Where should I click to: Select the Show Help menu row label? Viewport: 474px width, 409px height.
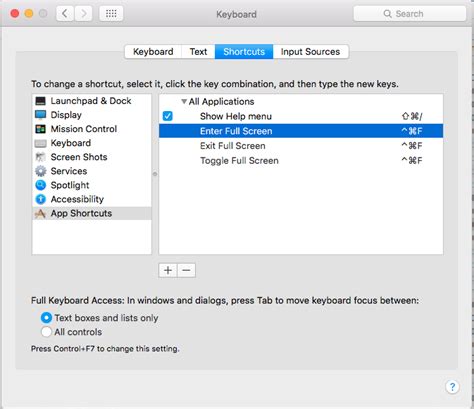coord(236,116)
